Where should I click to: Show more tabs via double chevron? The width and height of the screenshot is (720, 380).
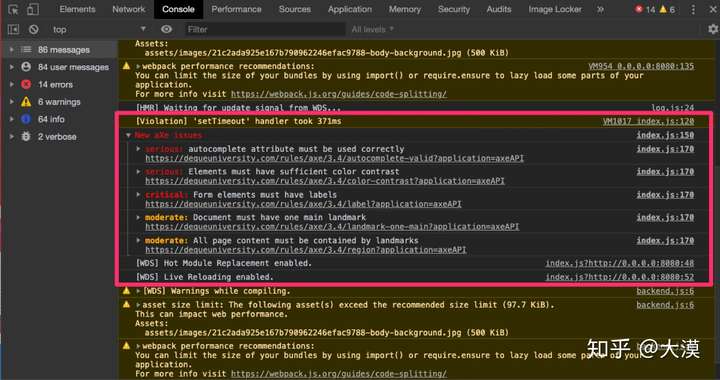[x=600, y=9]
